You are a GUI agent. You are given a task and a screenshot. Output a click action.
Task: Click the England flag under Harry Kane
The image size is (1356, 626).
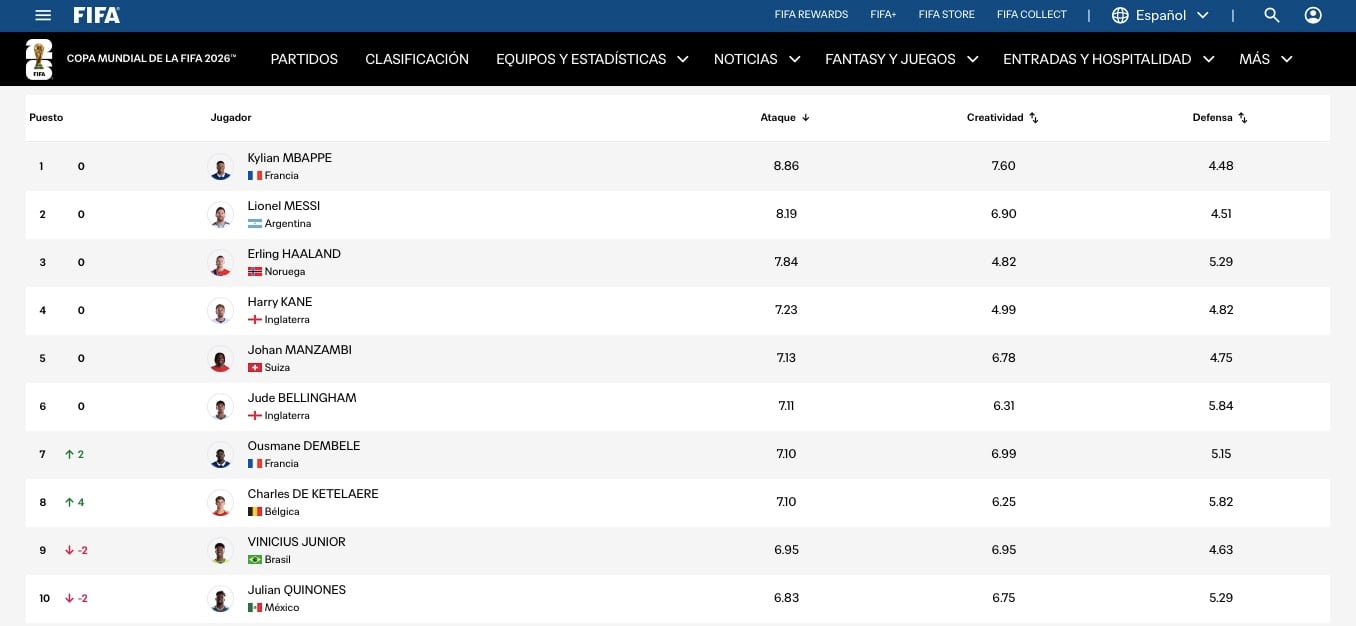[x=255, y=320]
